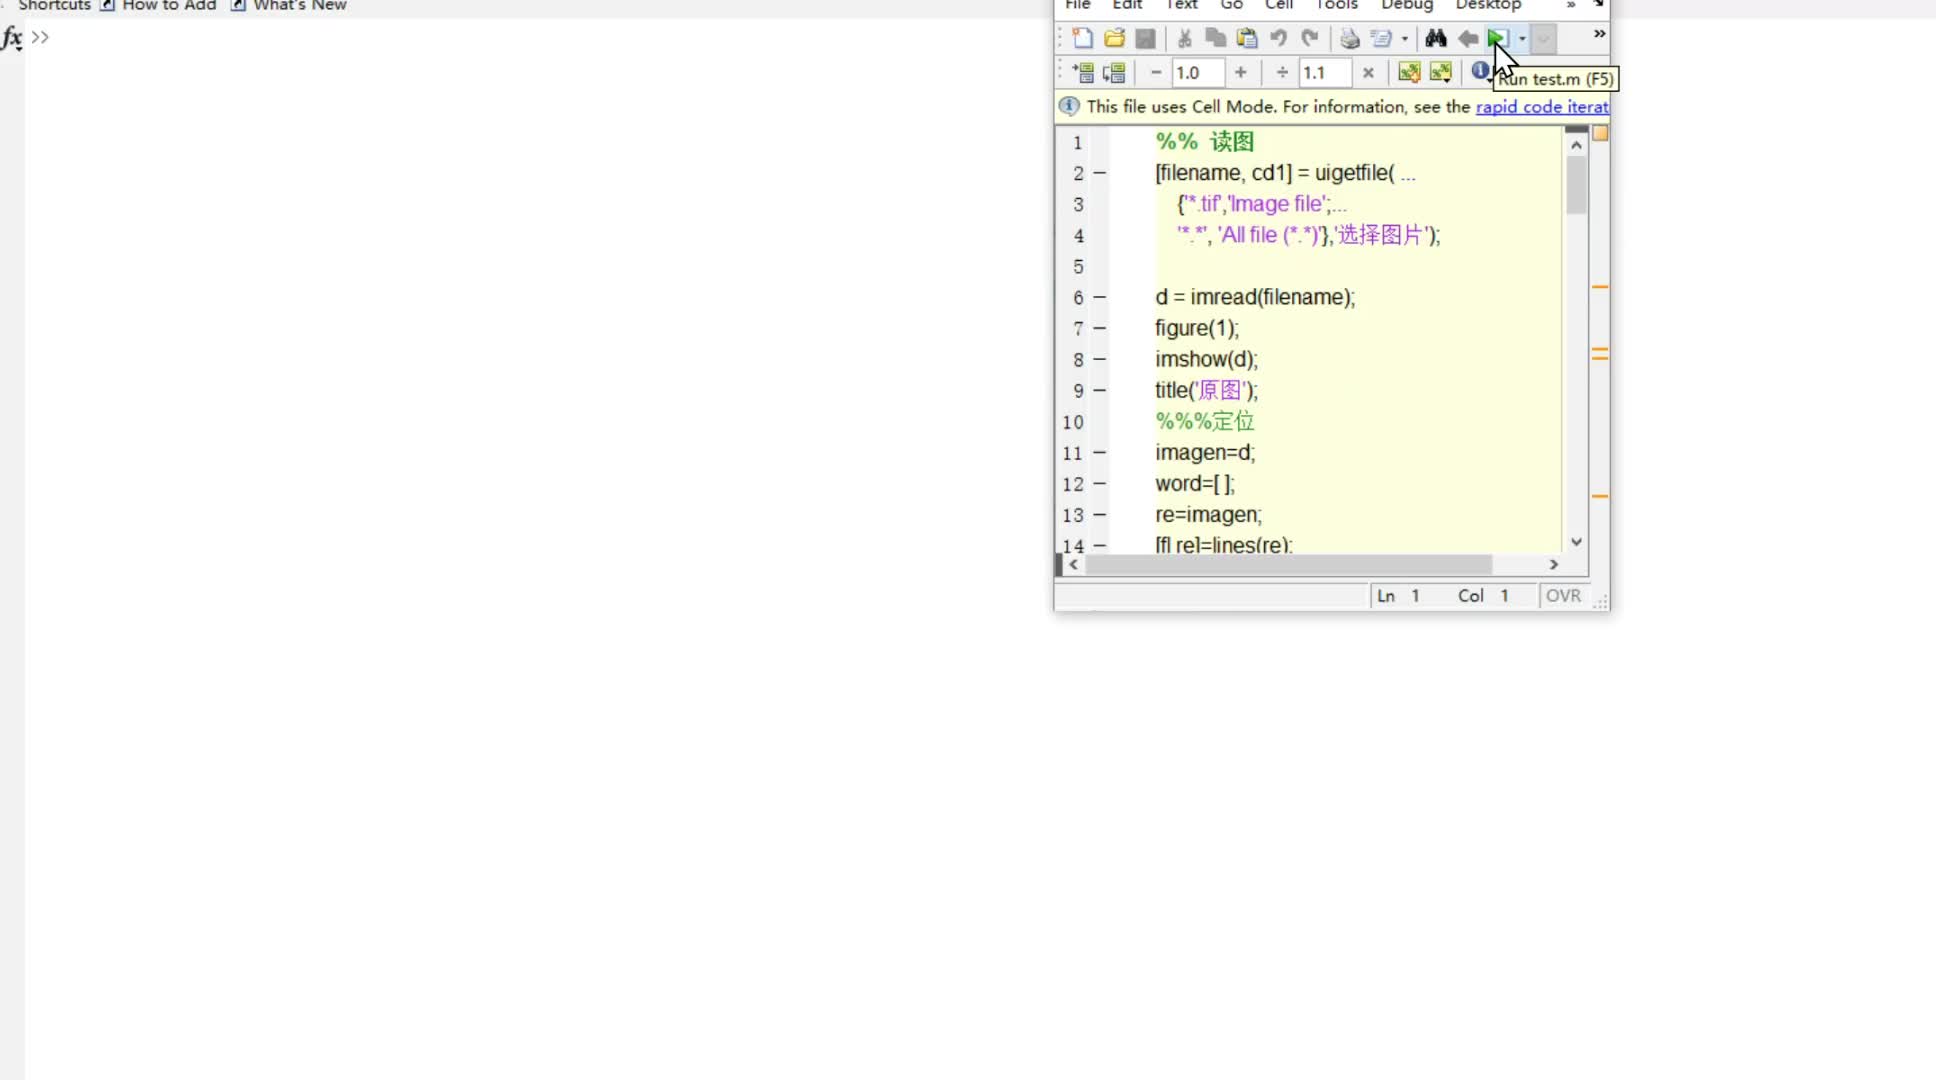Click Evaluate cell and advance icon

point(1440,72)
